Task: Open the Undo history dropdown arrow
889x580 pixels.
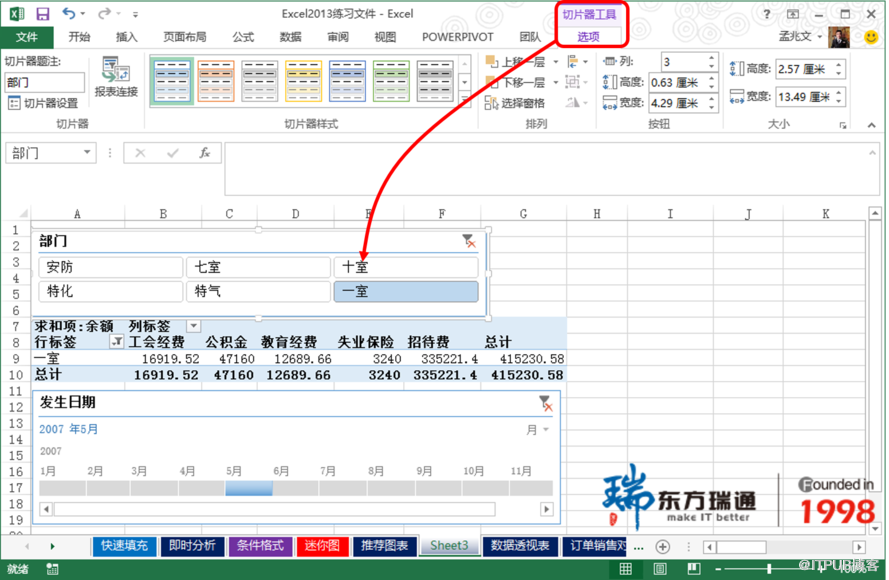Action: click(83, 14)
